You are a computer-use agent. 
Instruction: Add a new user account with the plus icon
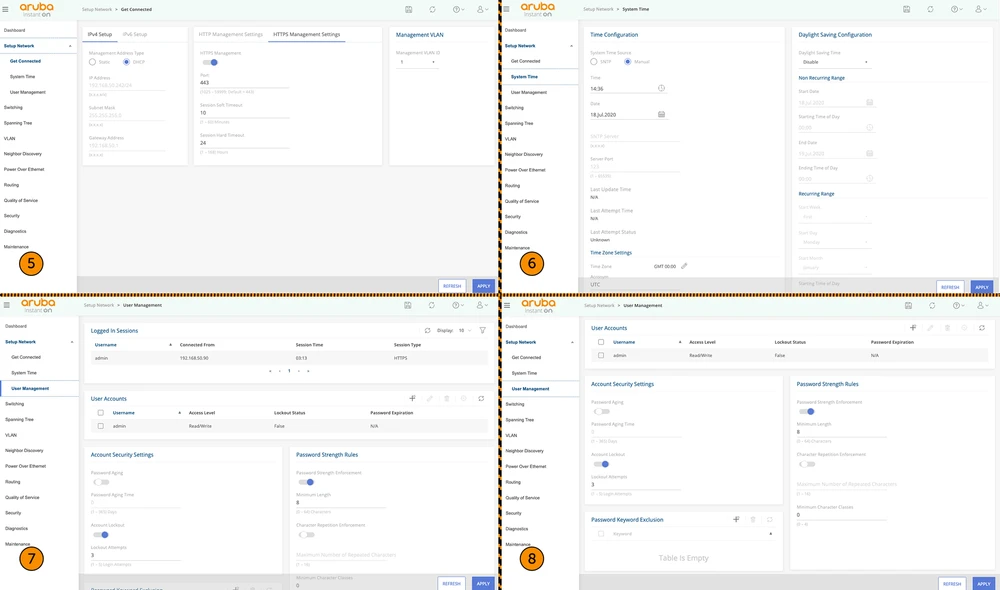pos(911,327)
